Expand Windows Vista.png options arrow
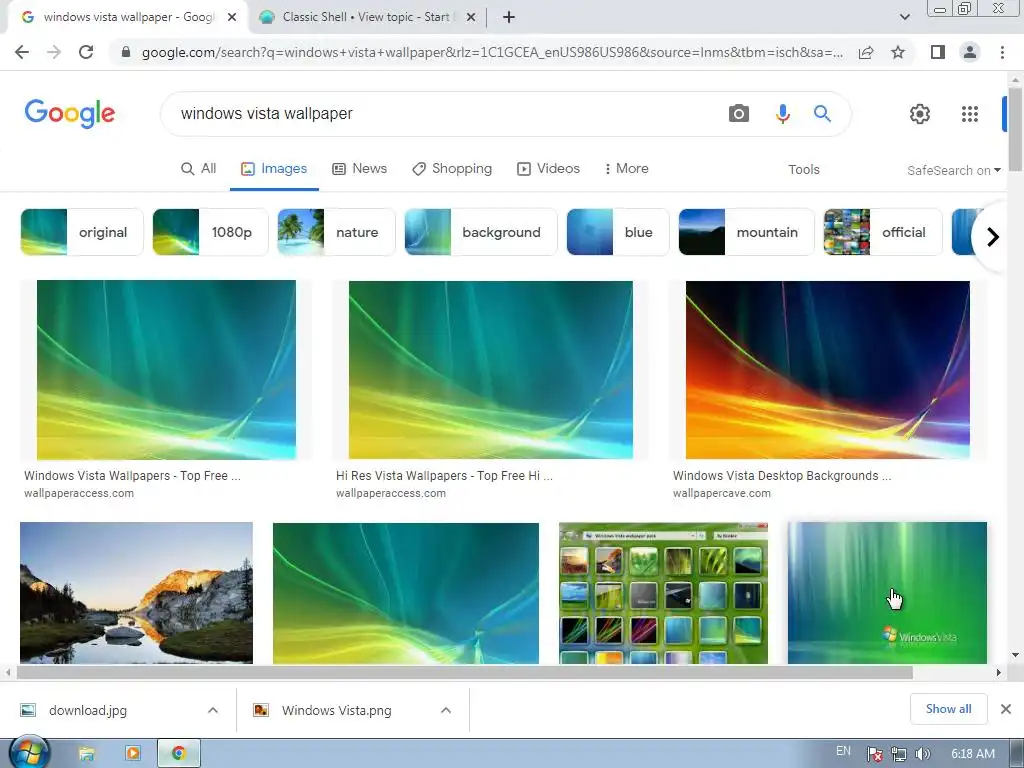Screen dimensions: 1024x768 [446, 710]
